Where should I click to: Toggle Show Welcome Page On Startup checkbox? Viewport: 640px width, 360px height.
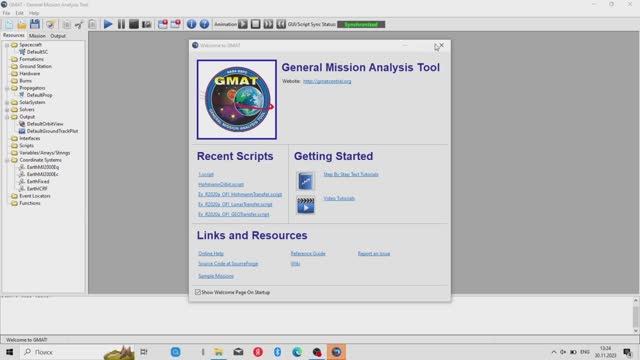pyautogui.click(x=198, y=292)
